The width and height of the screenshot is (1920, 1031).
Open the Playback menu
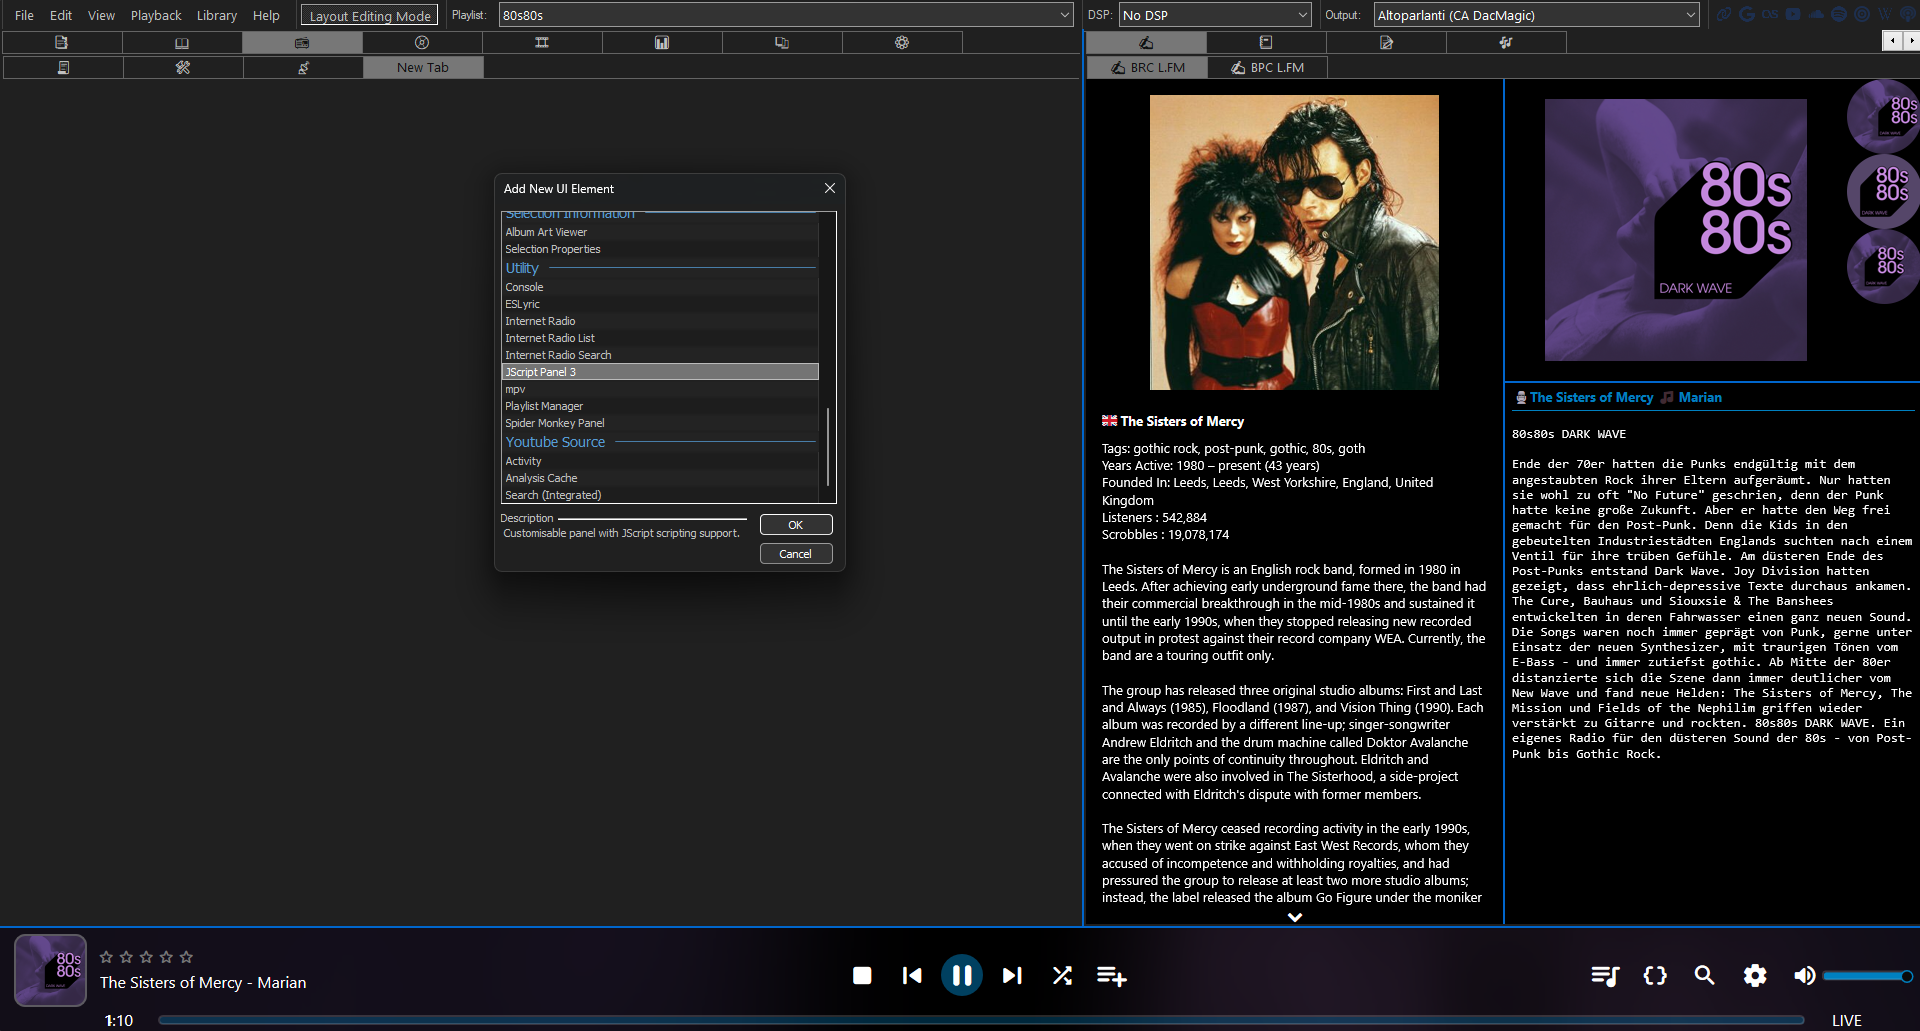[x=156, y=15]
